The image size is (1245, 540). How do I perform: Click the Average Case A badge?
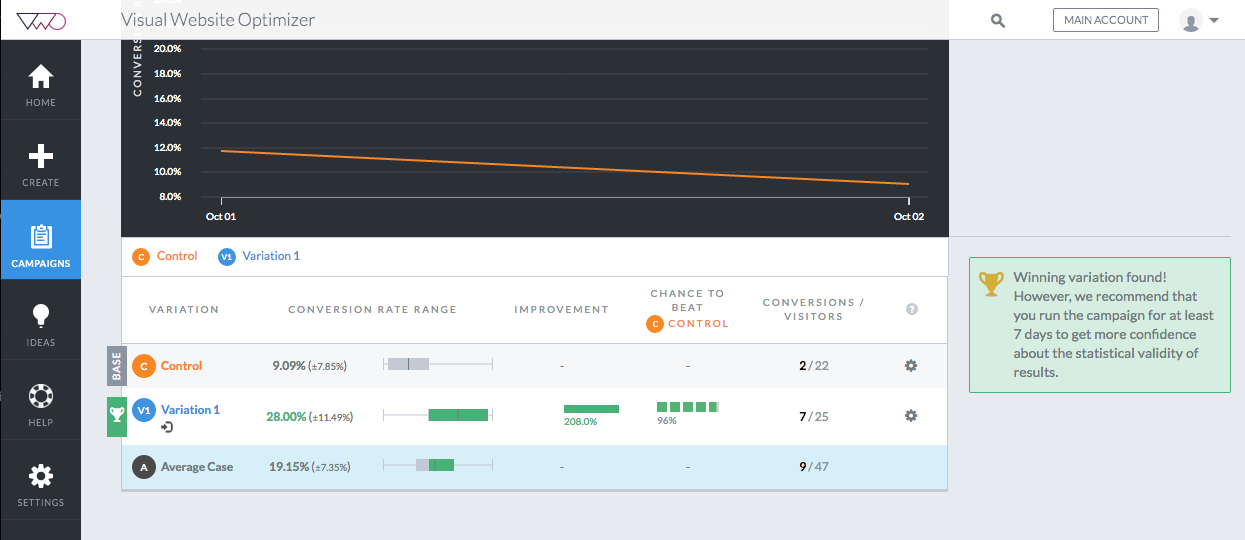[x=144, y=467]
